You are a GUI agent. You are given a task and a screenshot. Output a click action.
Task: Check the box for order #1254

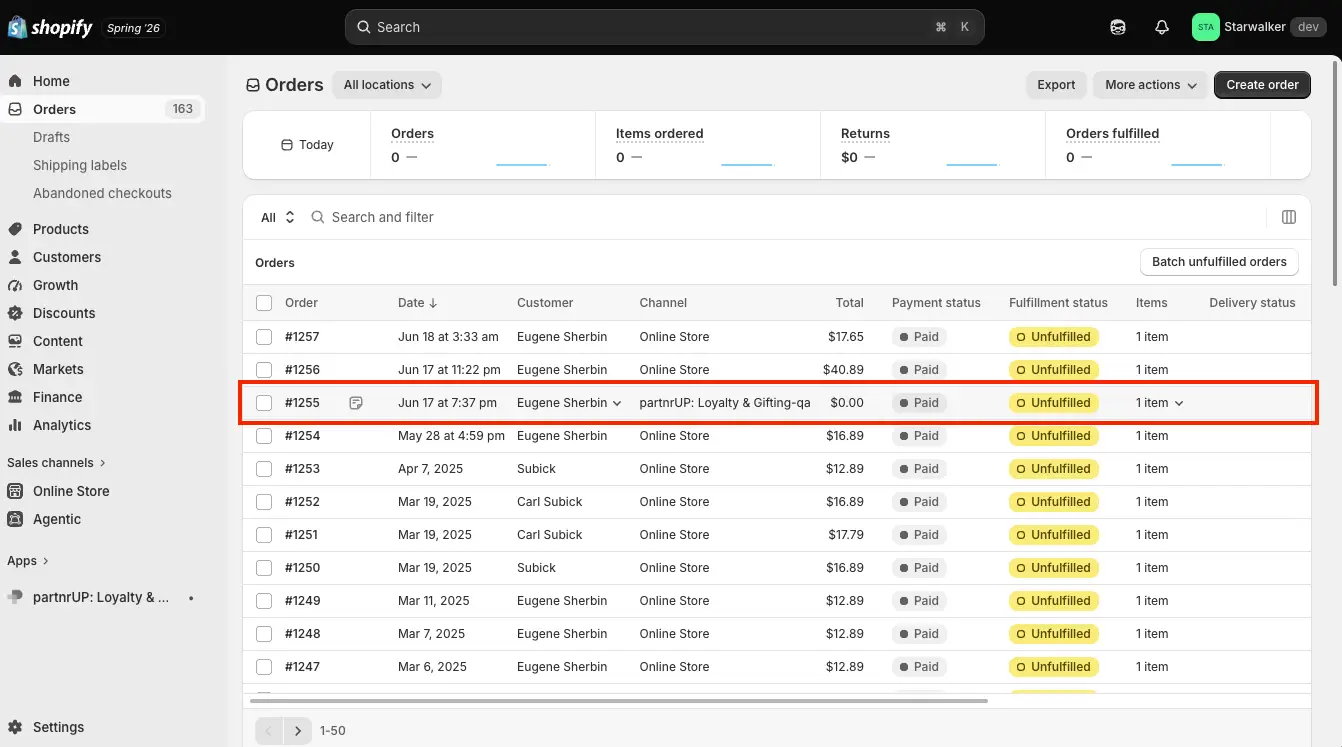pyautogui.click(x=264, y=436)
